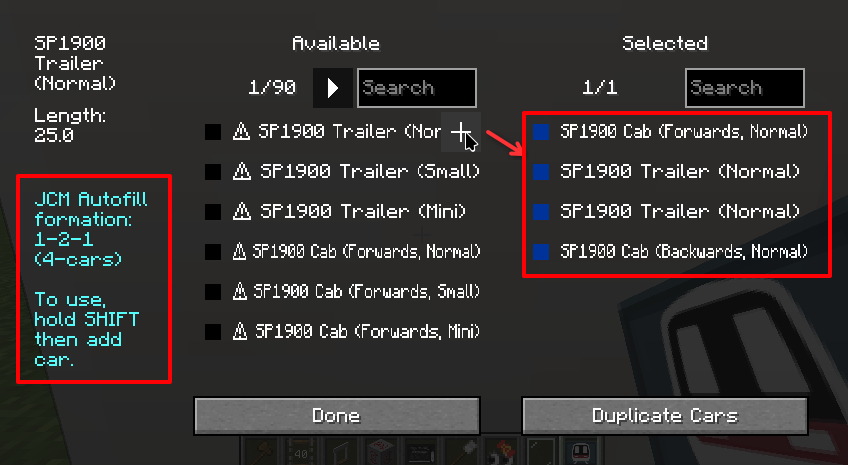Choose SP1900 Cab (Forwards, Small) in the Available list

pyautogui.click(x=342, y=291)
